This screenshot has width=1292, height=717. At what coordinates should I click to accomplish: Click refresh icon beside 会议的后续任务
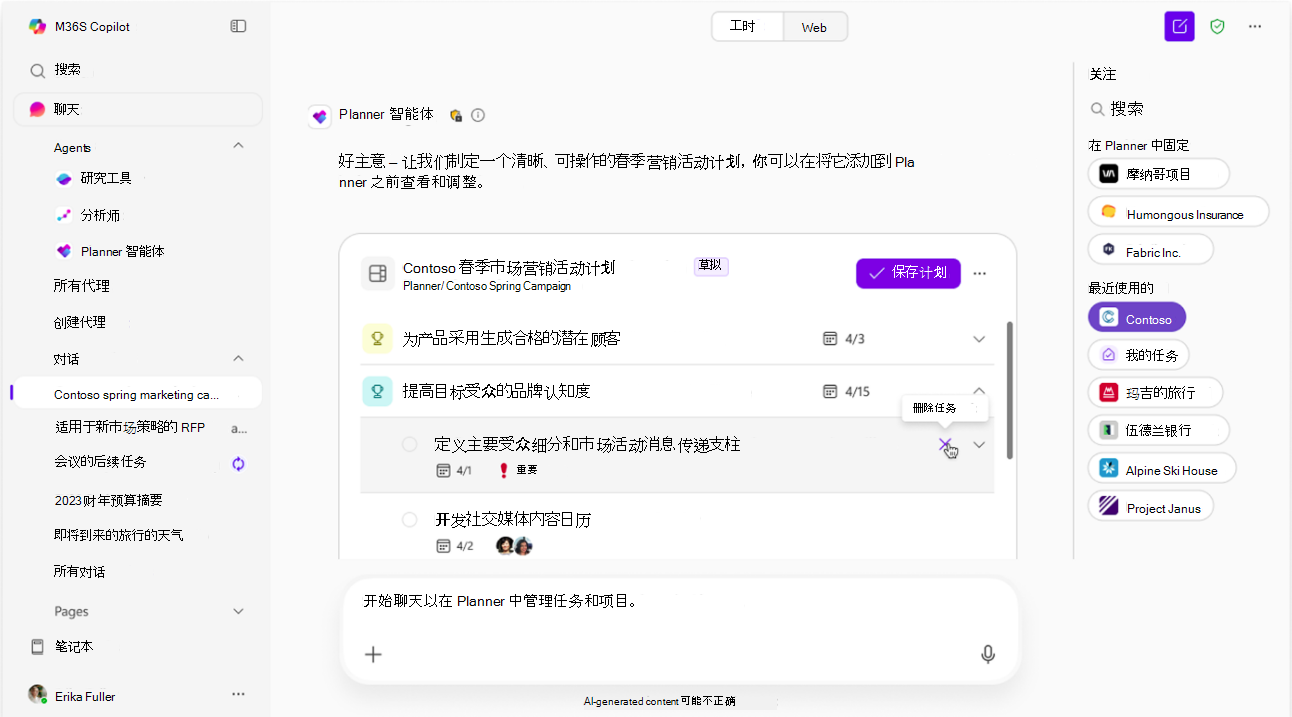click(x=238, y=463)
